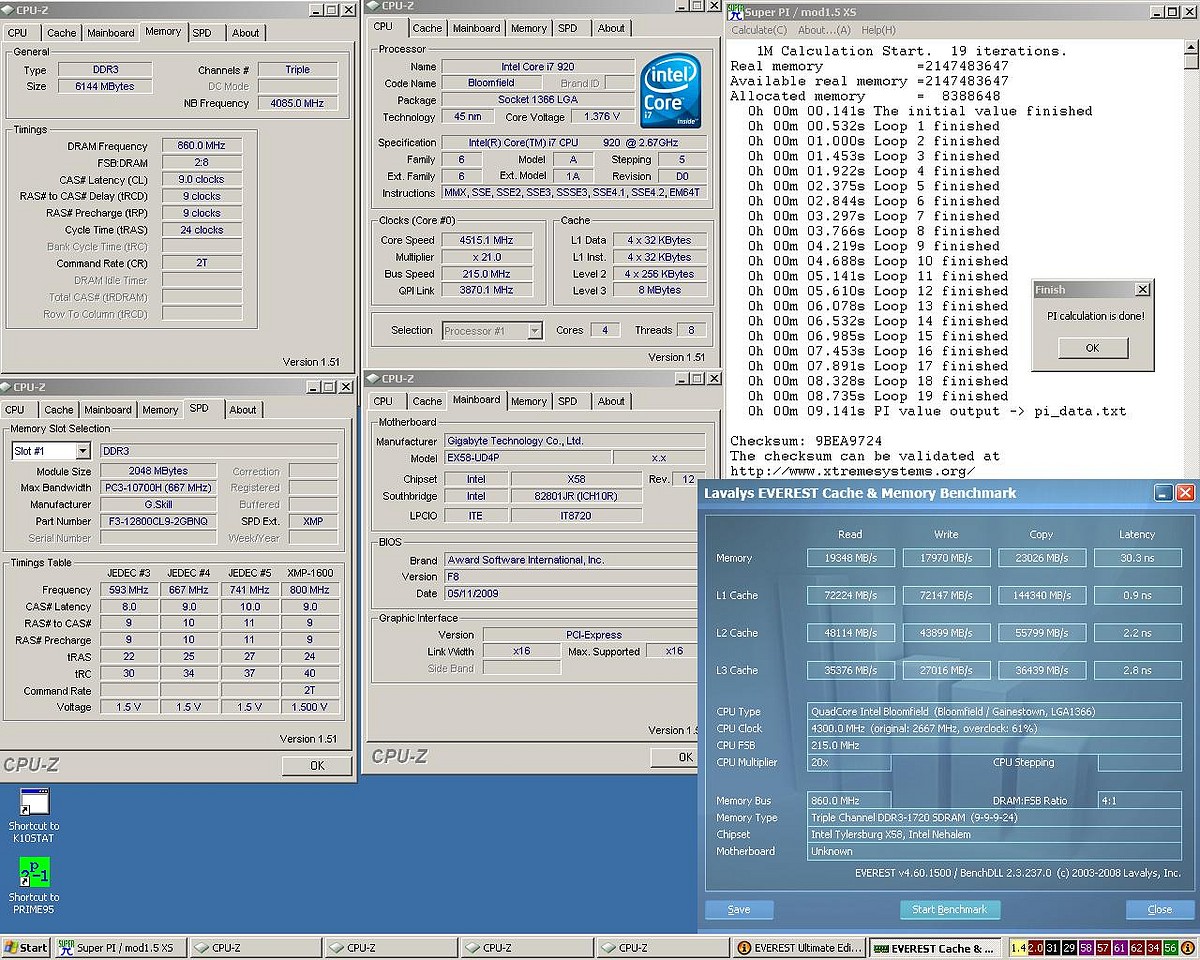Click the tray icon showing 62
The height and width of the screenshot is (960, 1200).
[x=1138, y=947]
